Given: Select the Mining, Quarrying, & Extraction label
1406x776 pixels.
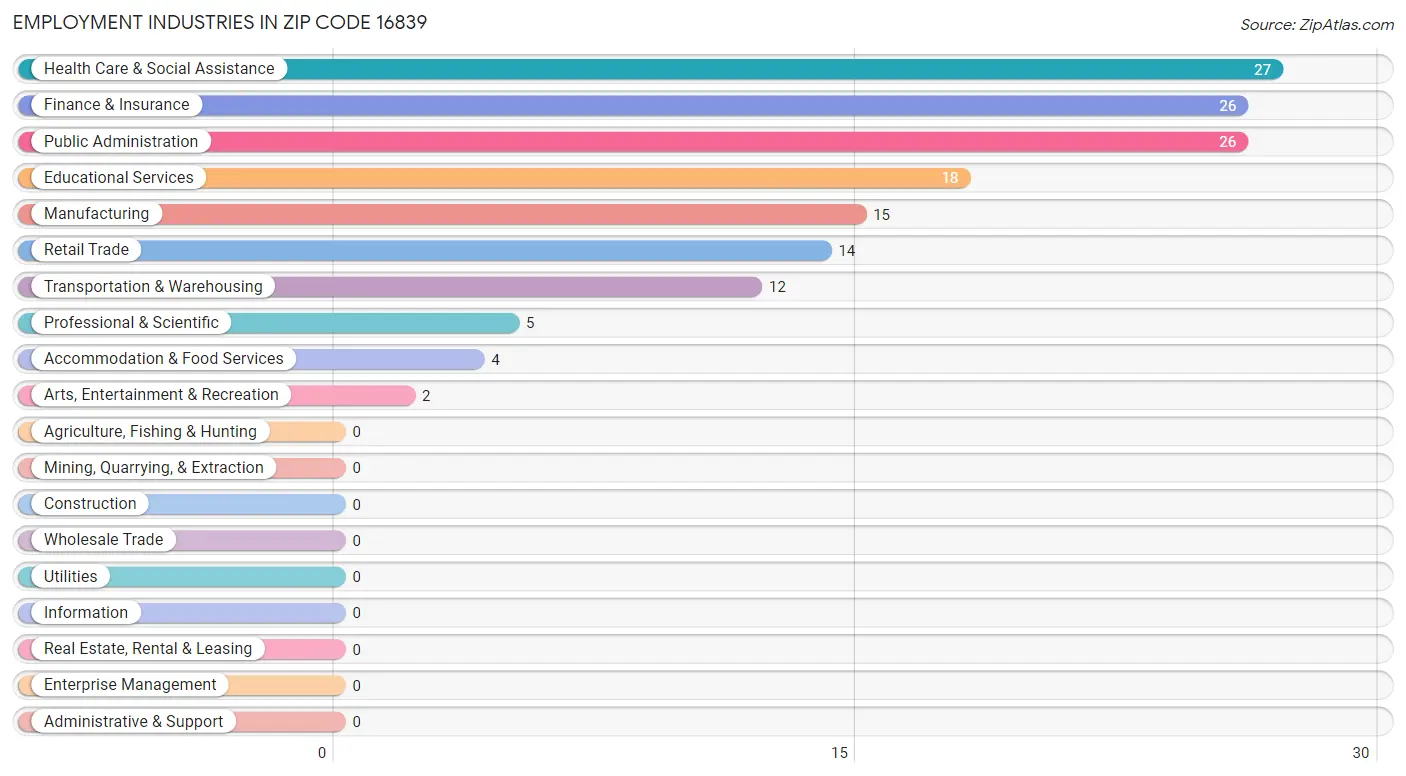Looking at the screenshot, I should tap(154, 468).
